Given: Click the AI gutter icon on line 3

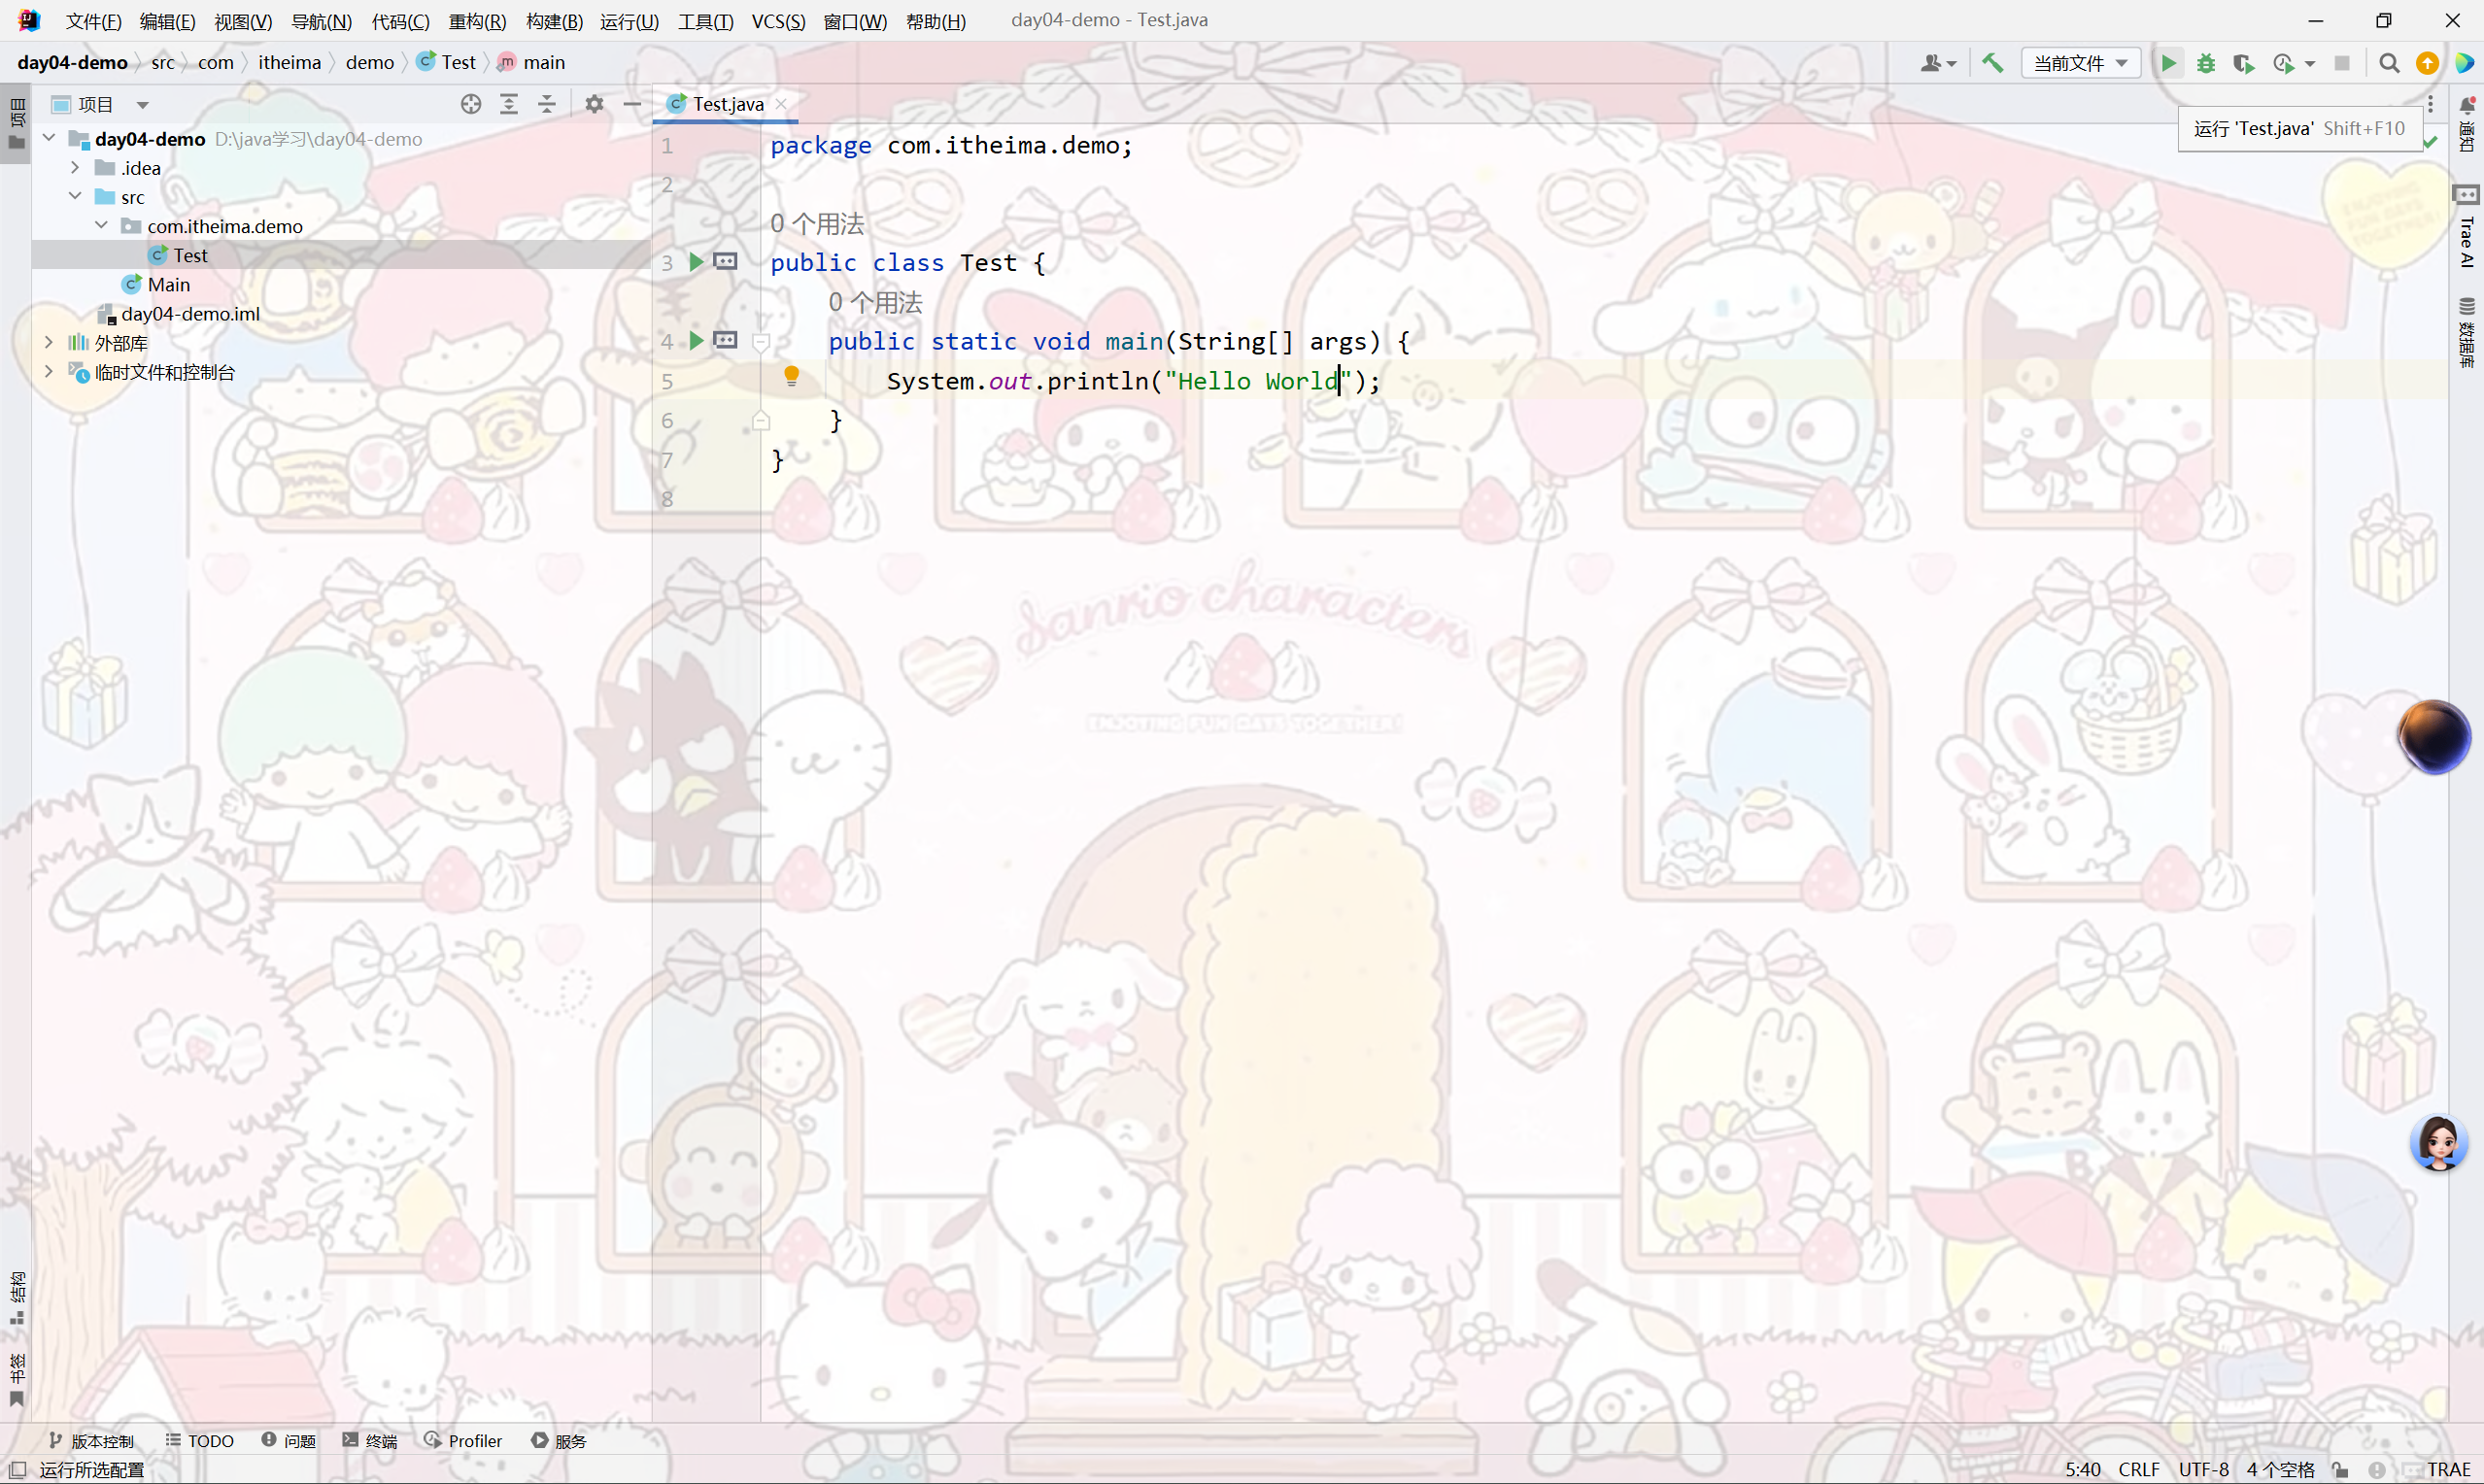Looking at the screenshot, I should [726, 262].
